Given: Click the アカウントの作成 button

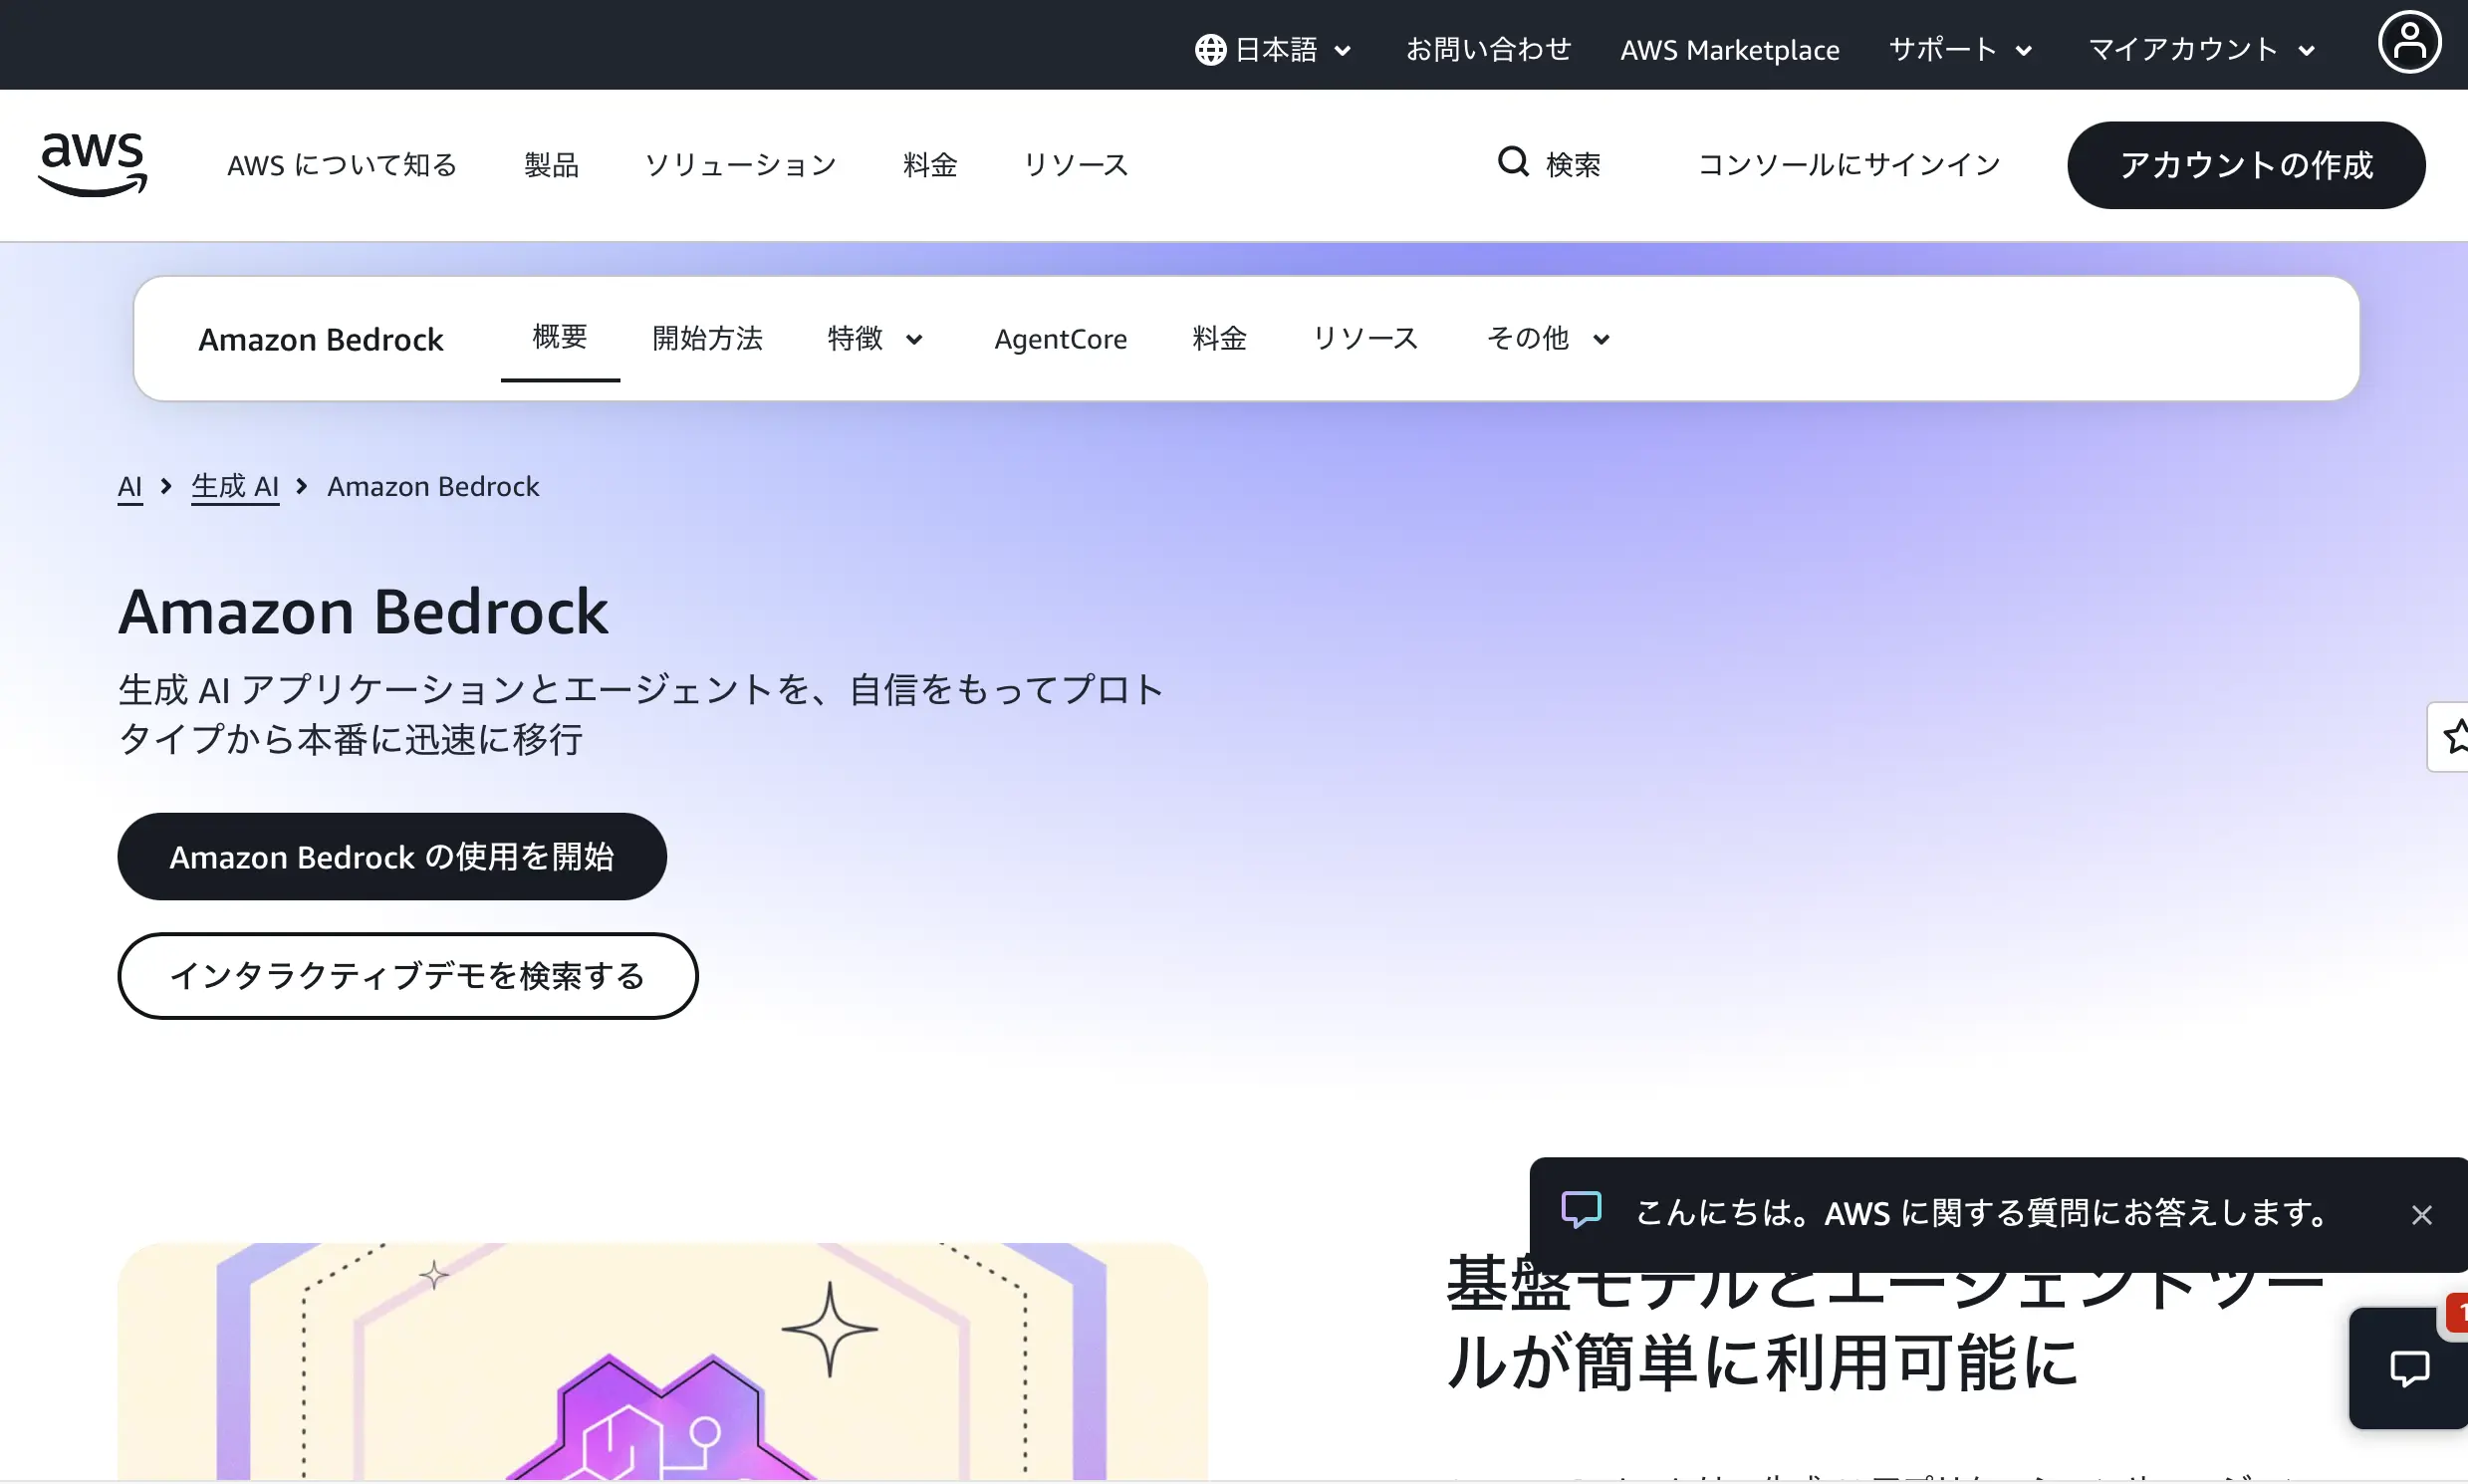Looking at the screenshot, I should (x=2246, y=165).
